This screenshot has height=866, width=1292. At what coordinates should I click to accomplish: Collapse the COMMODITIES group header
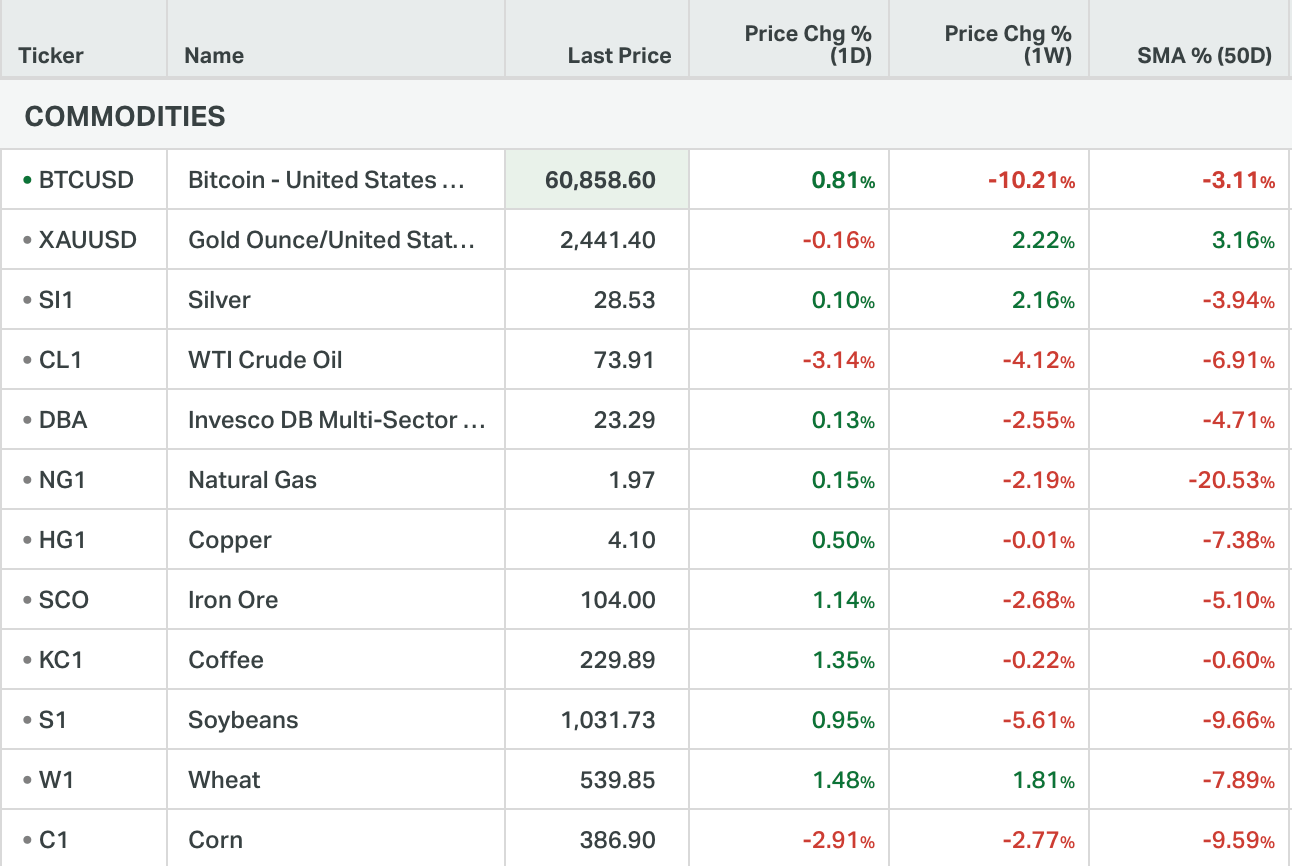click(125, 116)
